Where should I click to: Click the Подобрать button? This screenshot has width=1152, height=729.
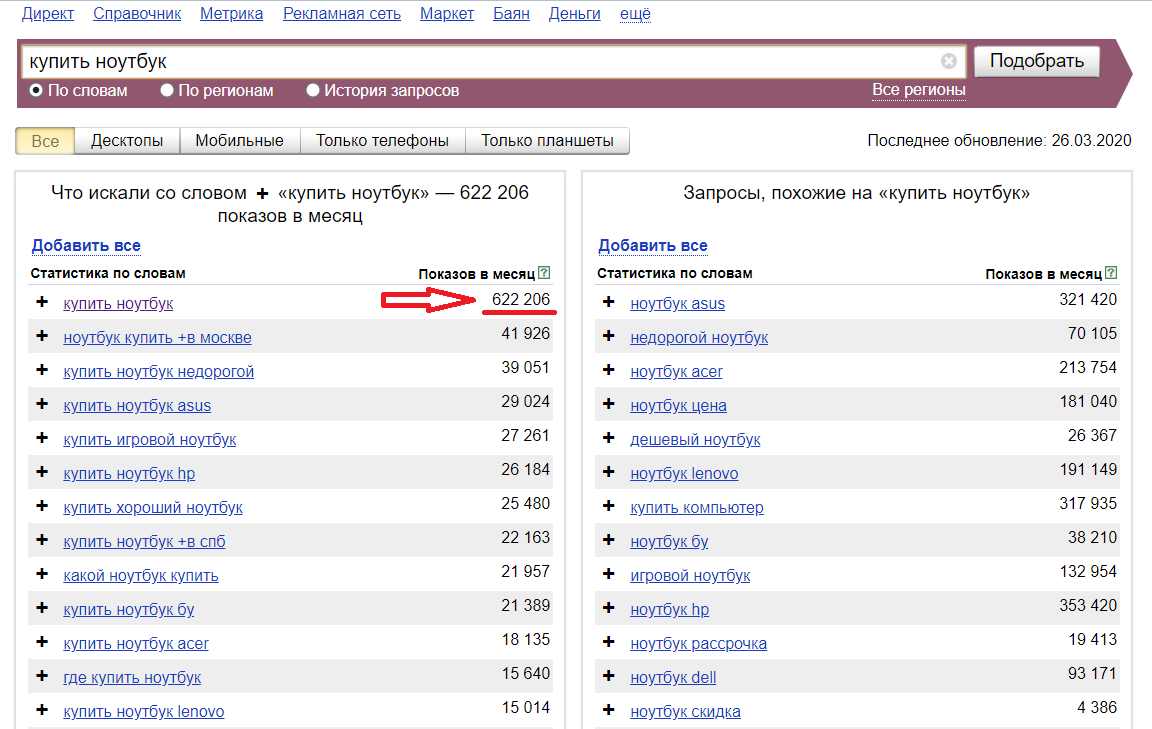(x=1037, y=61)
